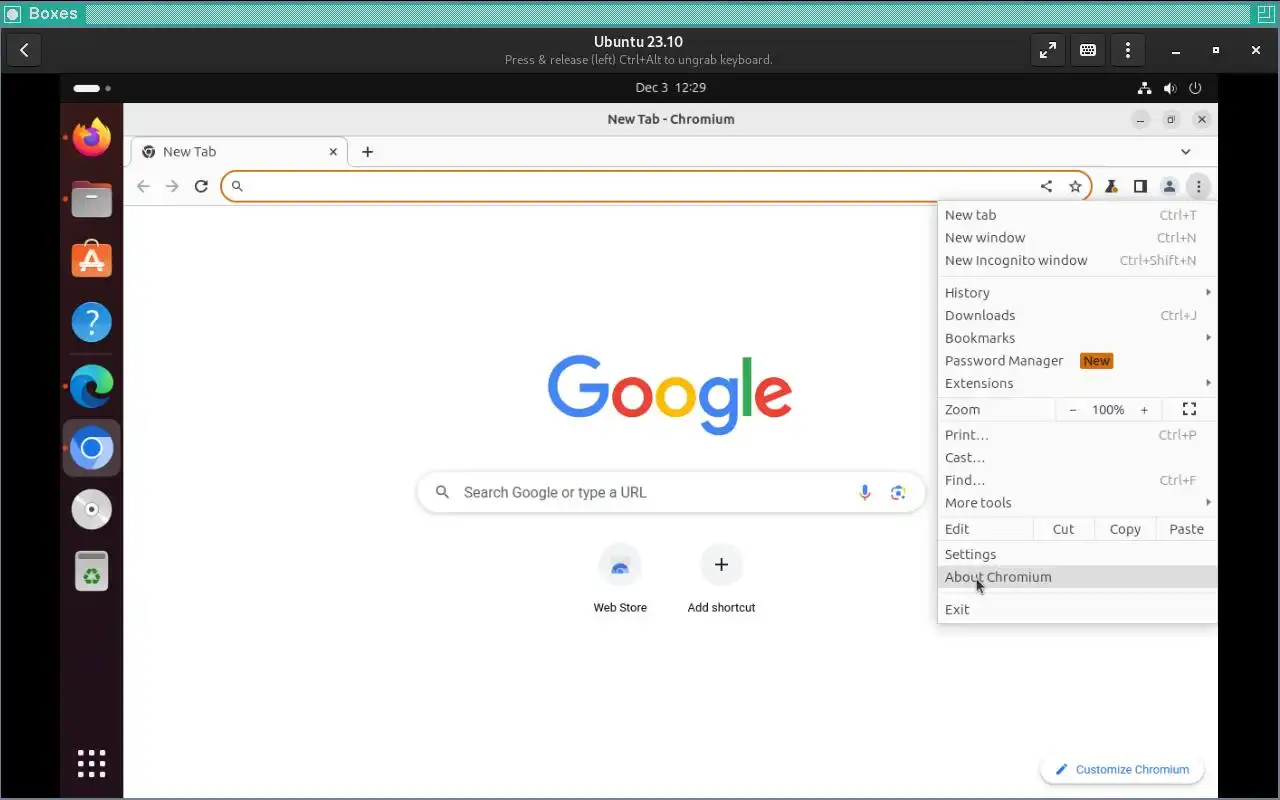Click Copy in the Edit row

[x=1125, y=529]
